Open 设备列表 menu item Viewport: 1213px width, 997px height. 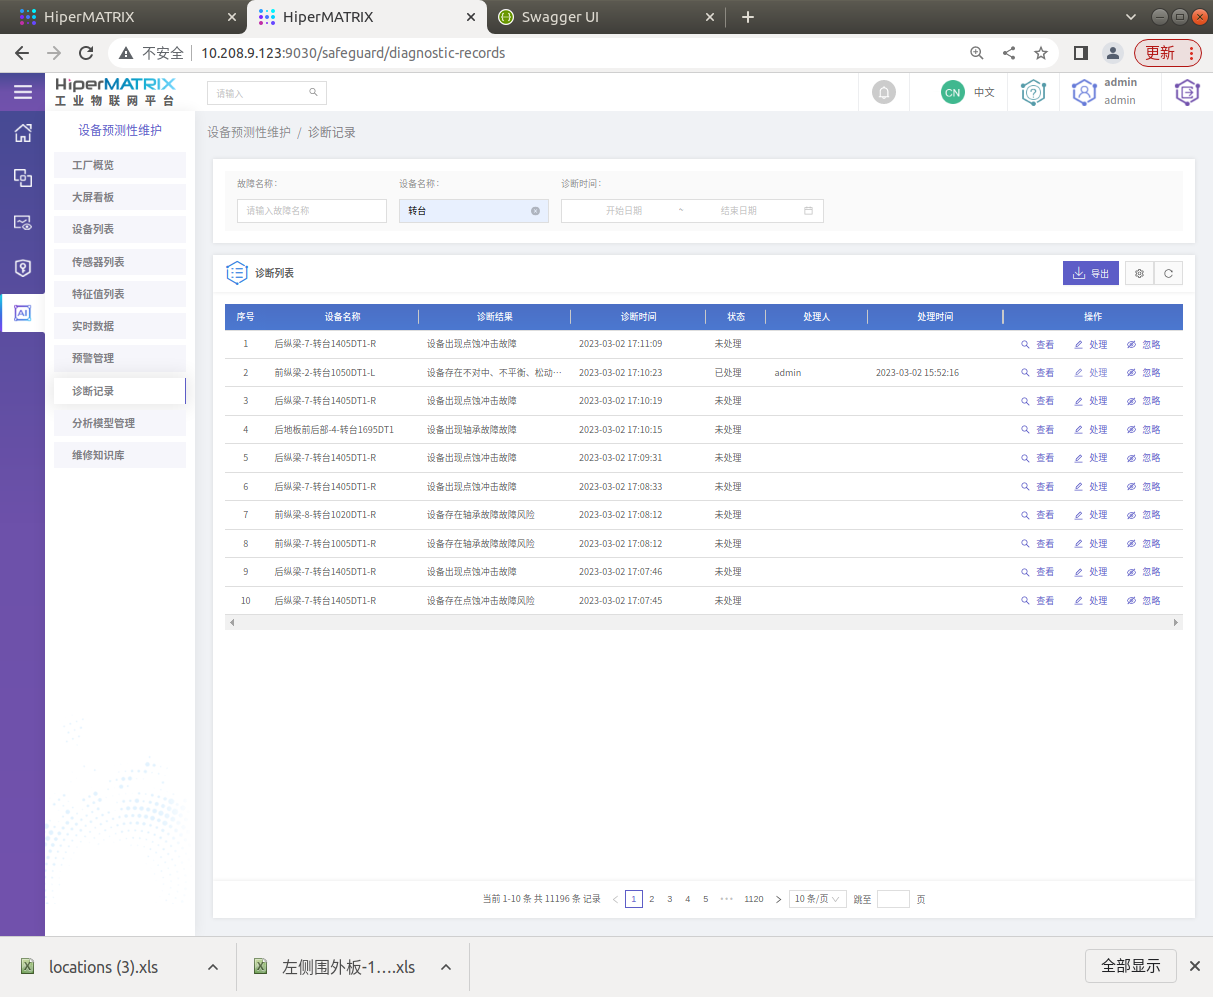(x=120, y=229)
